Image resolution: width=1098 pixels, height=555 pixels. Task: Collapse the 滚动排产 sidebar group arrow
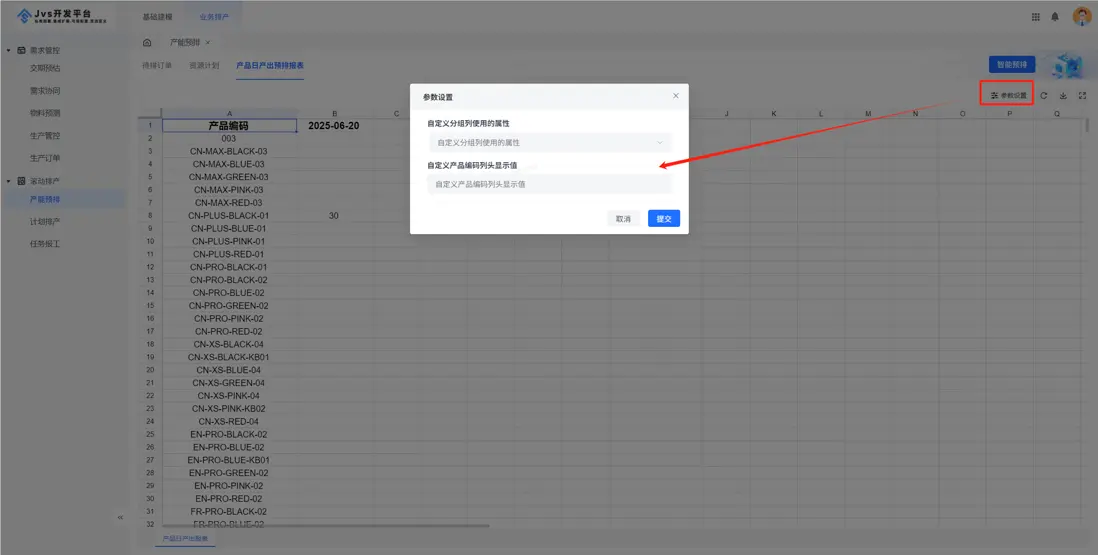[8, 181]
